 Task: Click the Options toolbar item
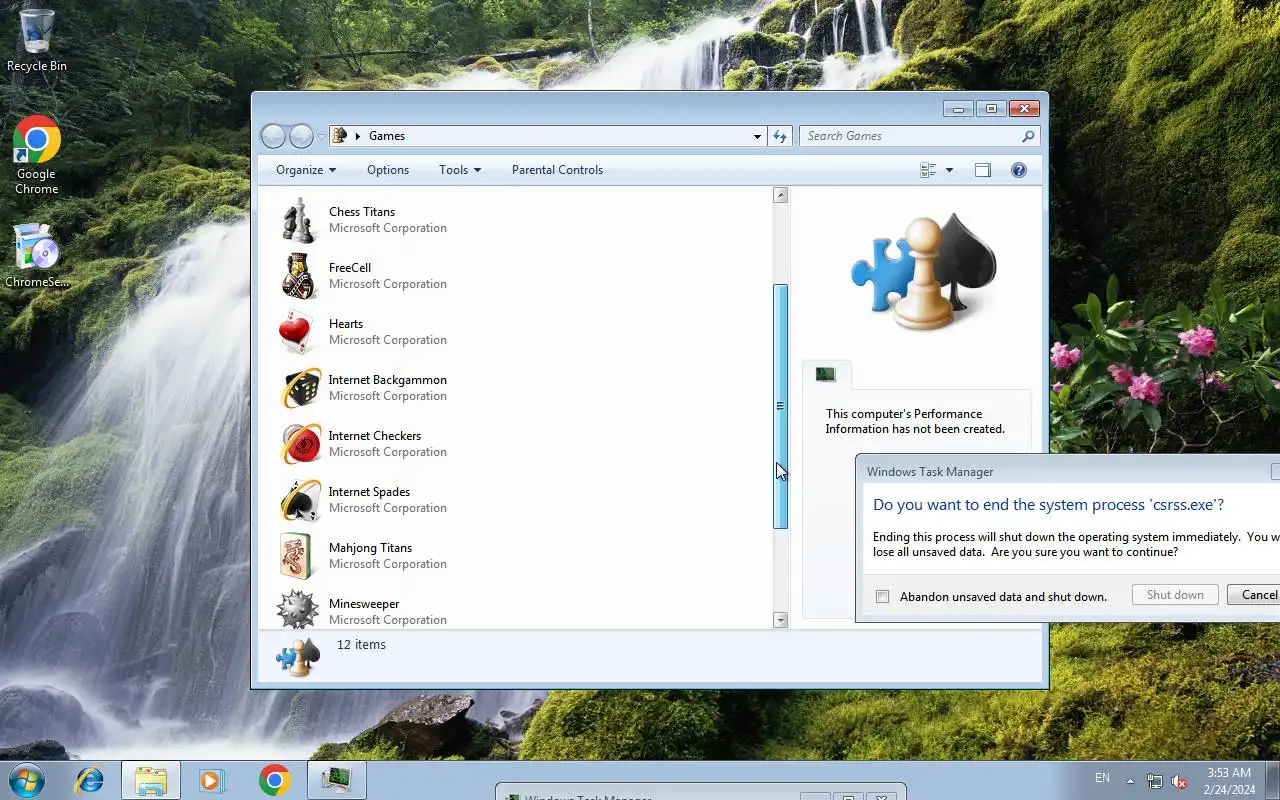388,170
